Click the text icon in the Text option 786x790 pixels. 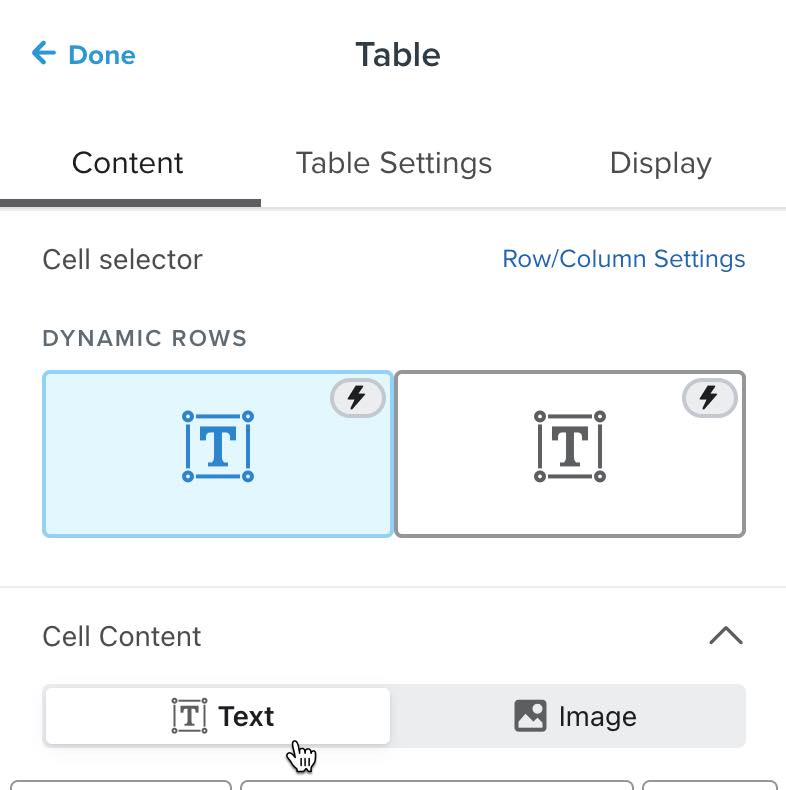(189, 716)
